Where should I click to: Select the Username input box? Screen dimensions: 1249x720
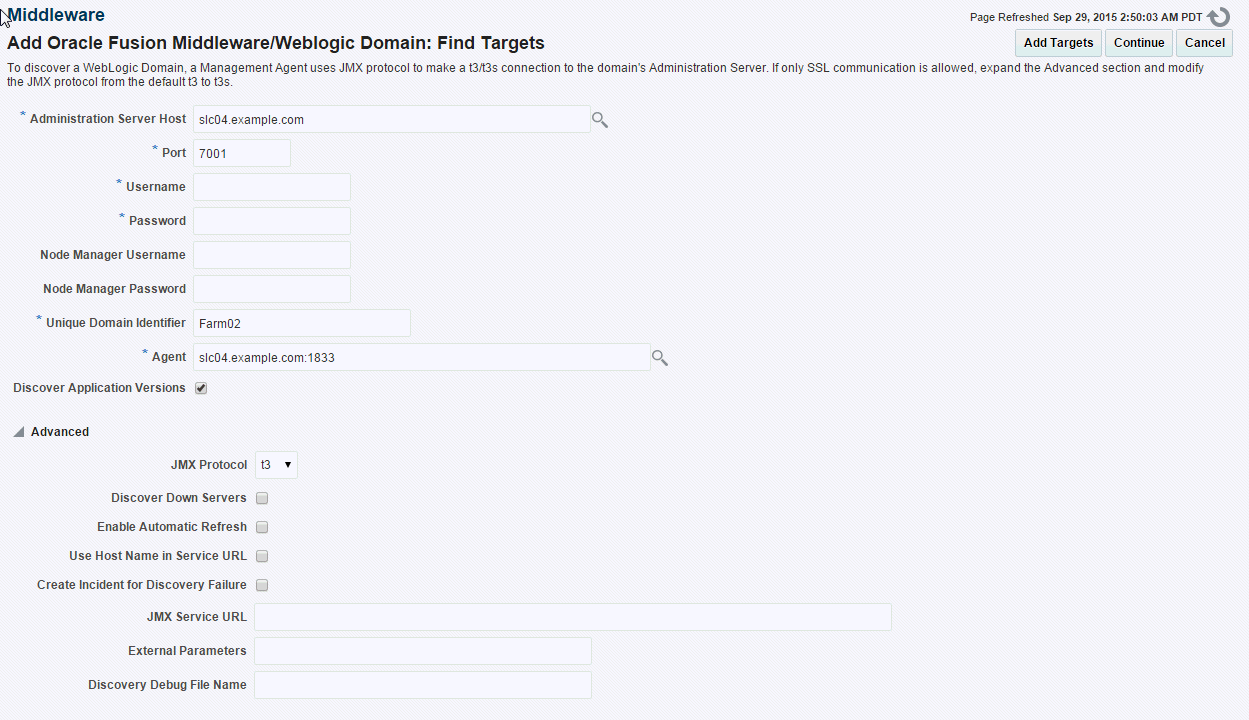pyautogui.click(x=272, y=187)
